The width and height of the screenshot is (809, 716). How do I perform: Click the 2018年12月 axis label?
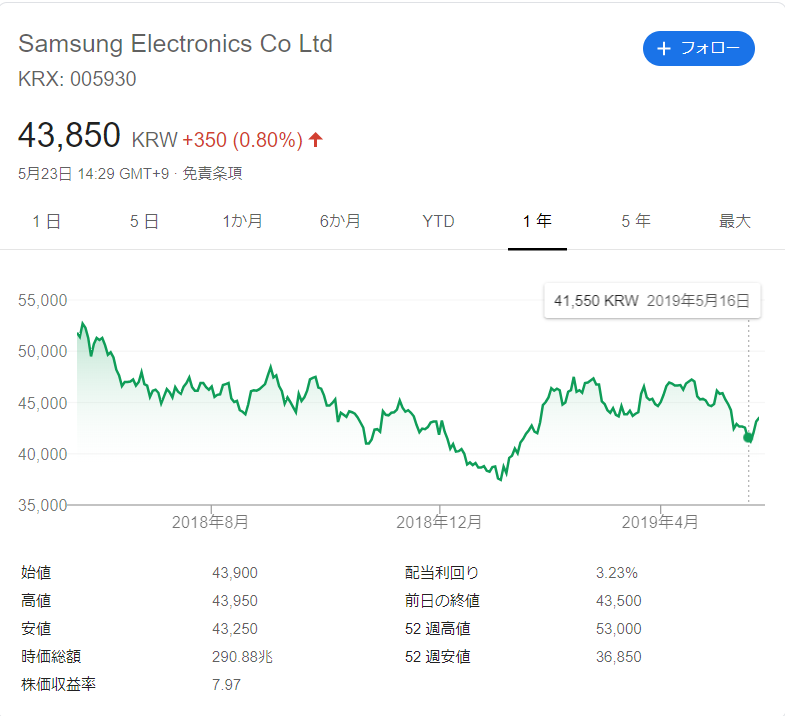(x=439, y=521)
